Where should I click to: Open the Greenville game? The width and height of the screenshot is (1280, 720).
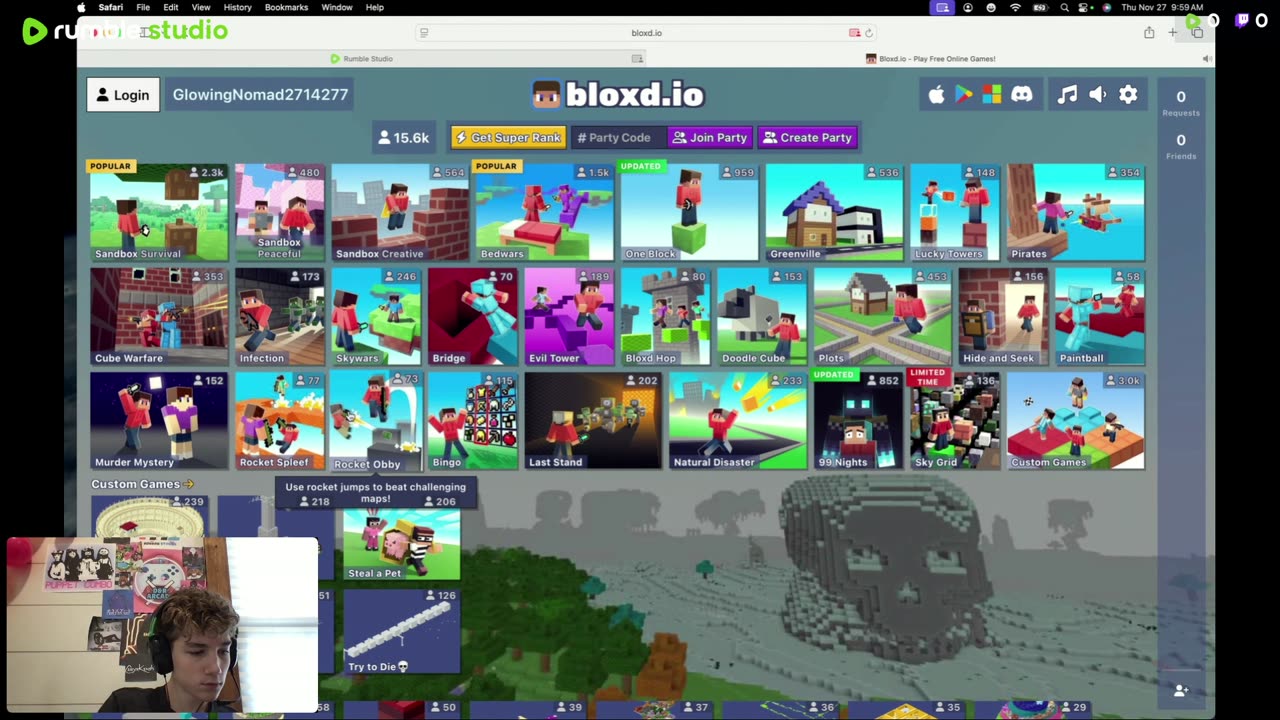click(834, 213)
